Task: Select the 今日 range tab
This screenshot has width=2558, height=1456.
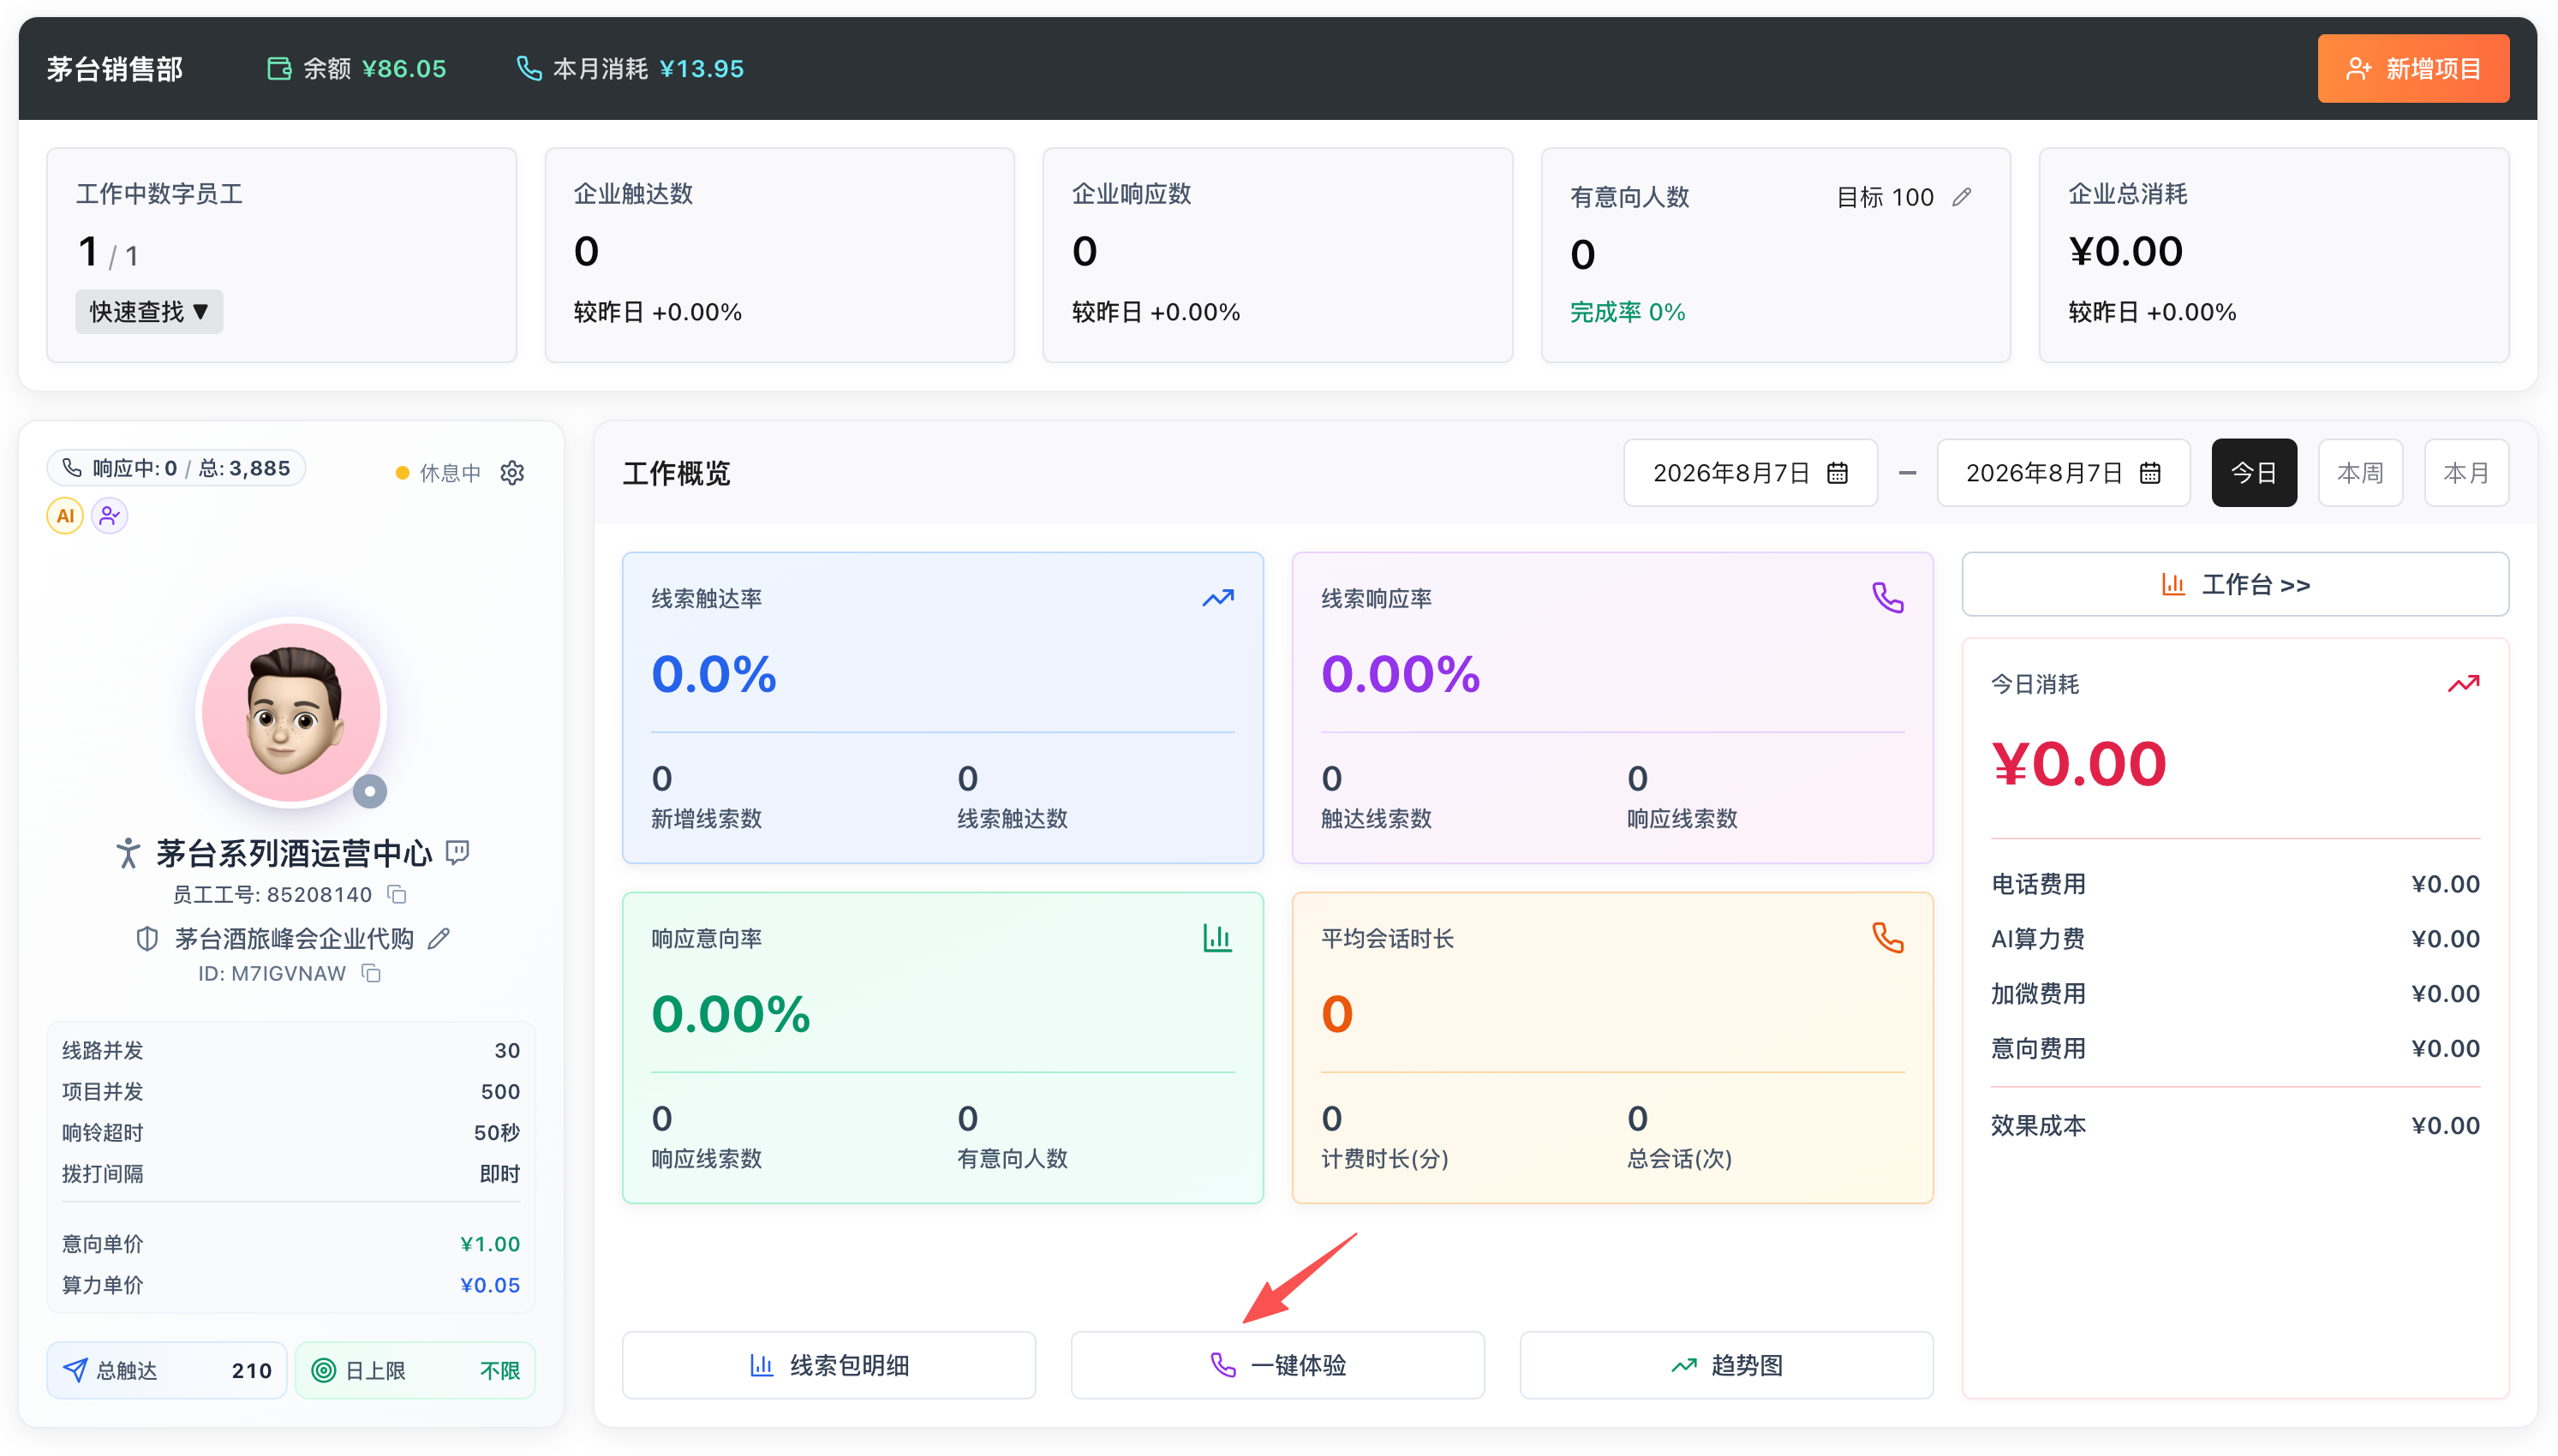Action: pyautogui.click(x=2253, y=472)
